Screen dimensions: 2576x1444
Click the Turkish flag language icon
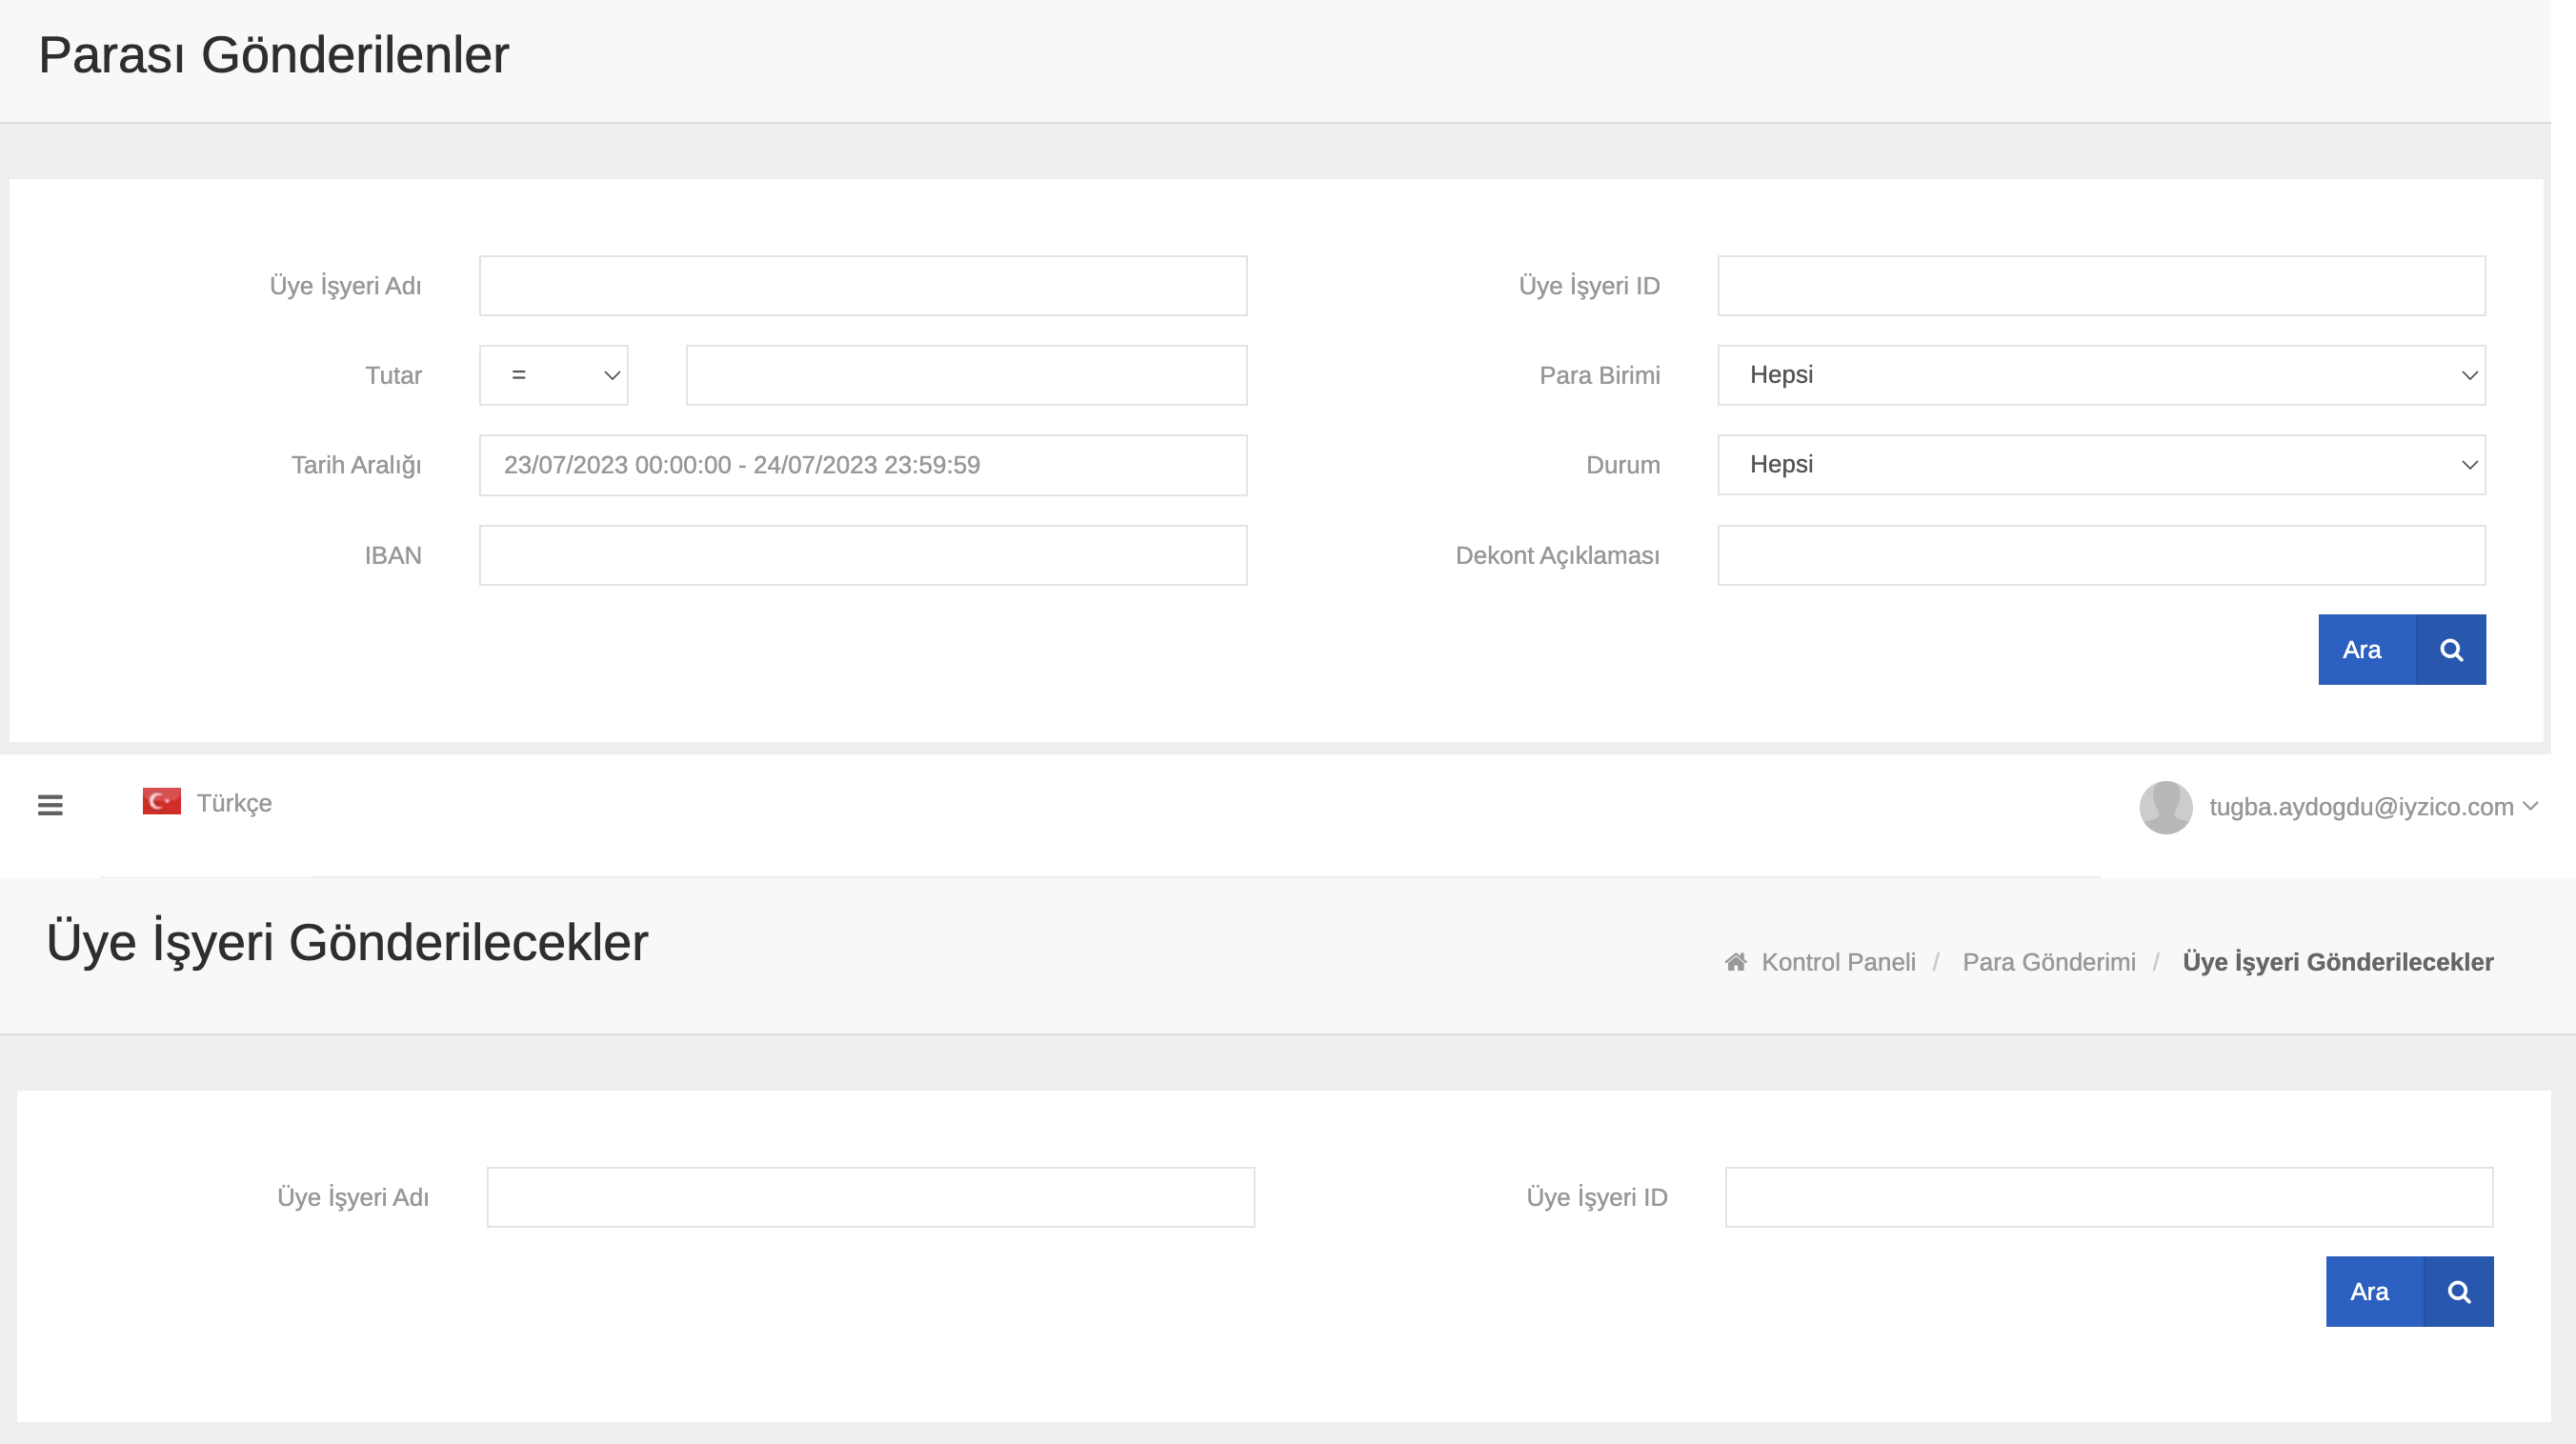pyautogui.click(x=161, y=802)
